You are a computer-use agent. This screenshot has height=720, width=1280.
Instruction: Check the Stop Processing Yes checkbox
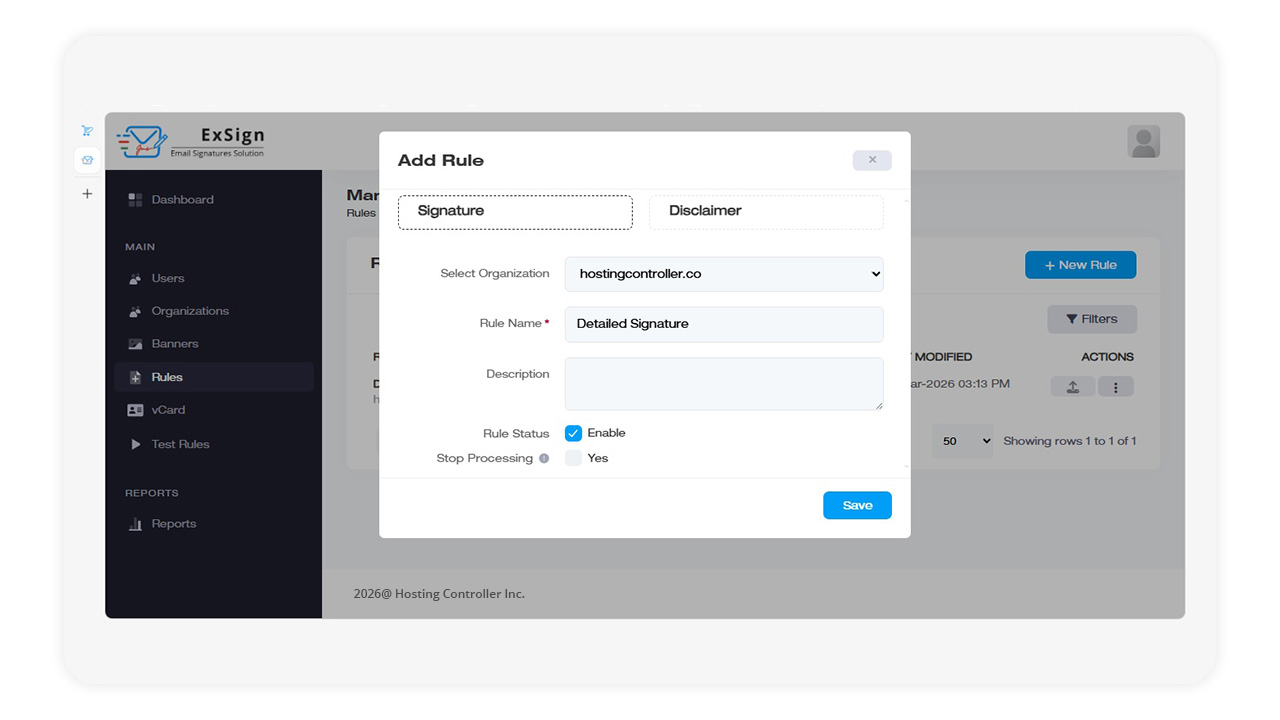pyautogui.click(x=573, y=458)
